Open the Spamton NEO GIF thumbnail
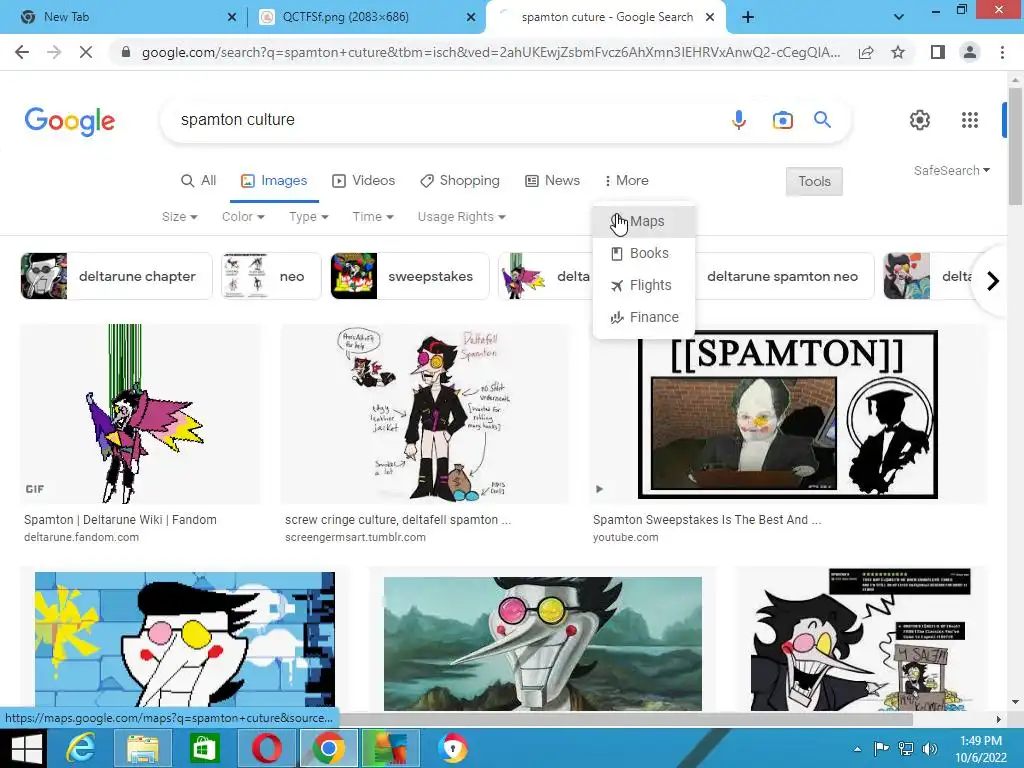 (140, 414)
